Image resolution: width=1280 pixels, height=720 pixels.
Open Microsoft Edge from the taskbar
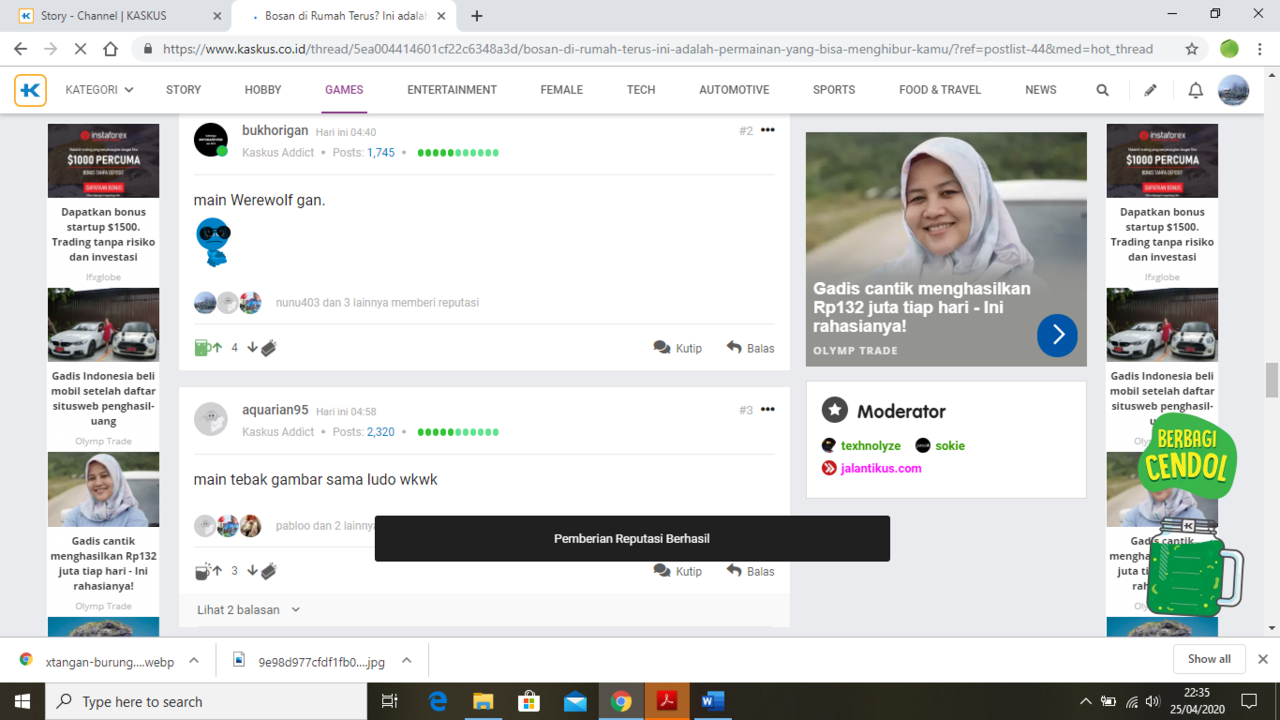click(x=438, y=701)
